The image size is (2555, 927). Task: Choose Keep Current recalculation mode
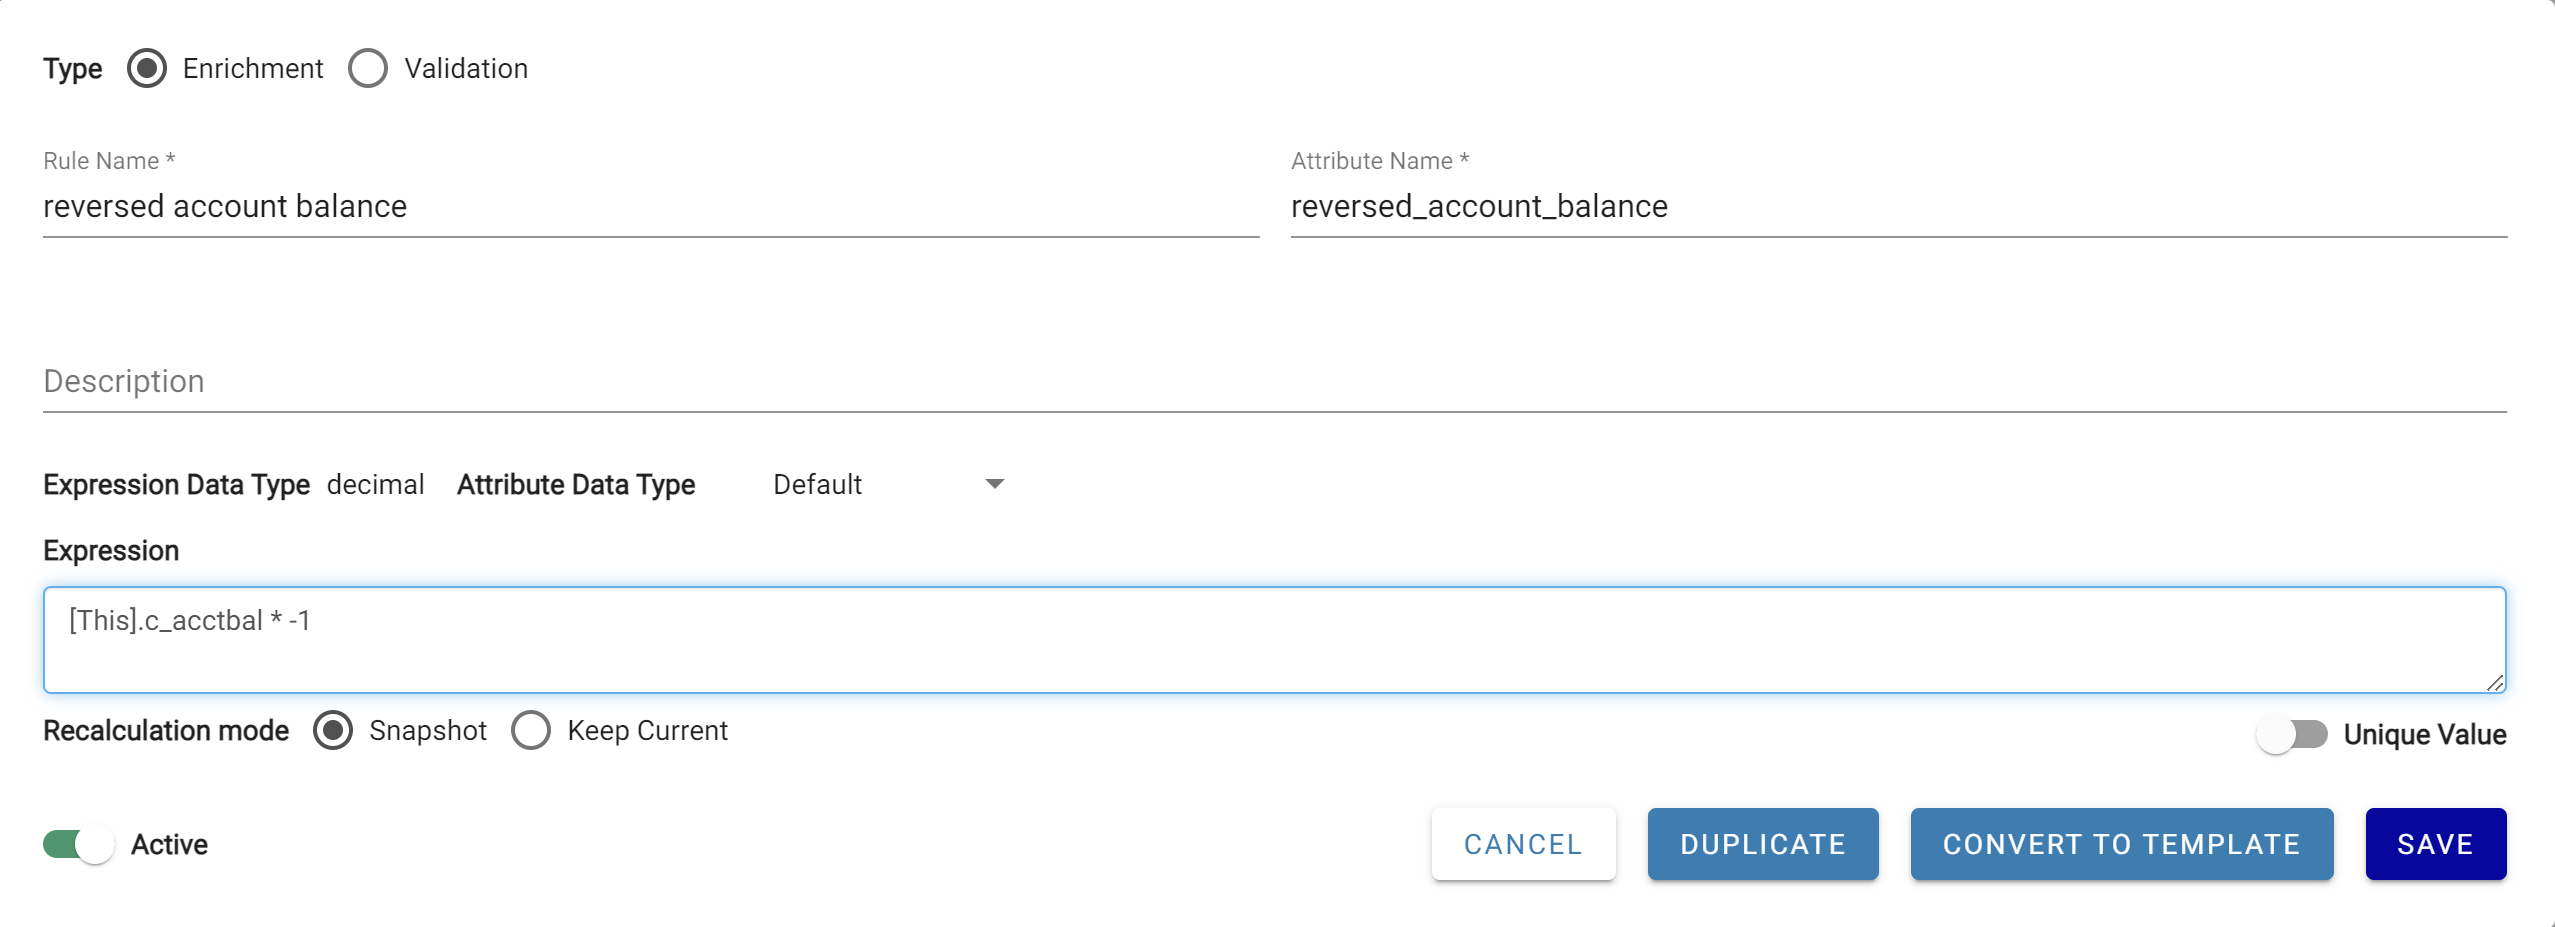tap(531, 731)
